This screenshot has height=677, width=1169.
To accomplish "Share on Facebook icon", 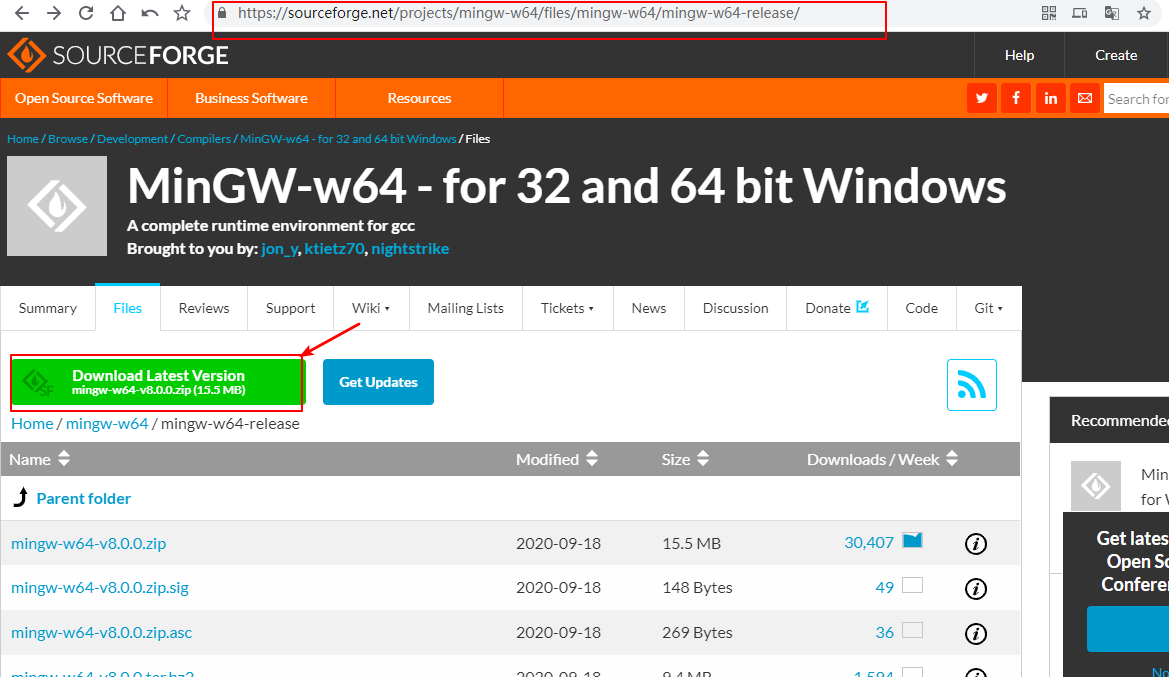I will click(1016, 98).
